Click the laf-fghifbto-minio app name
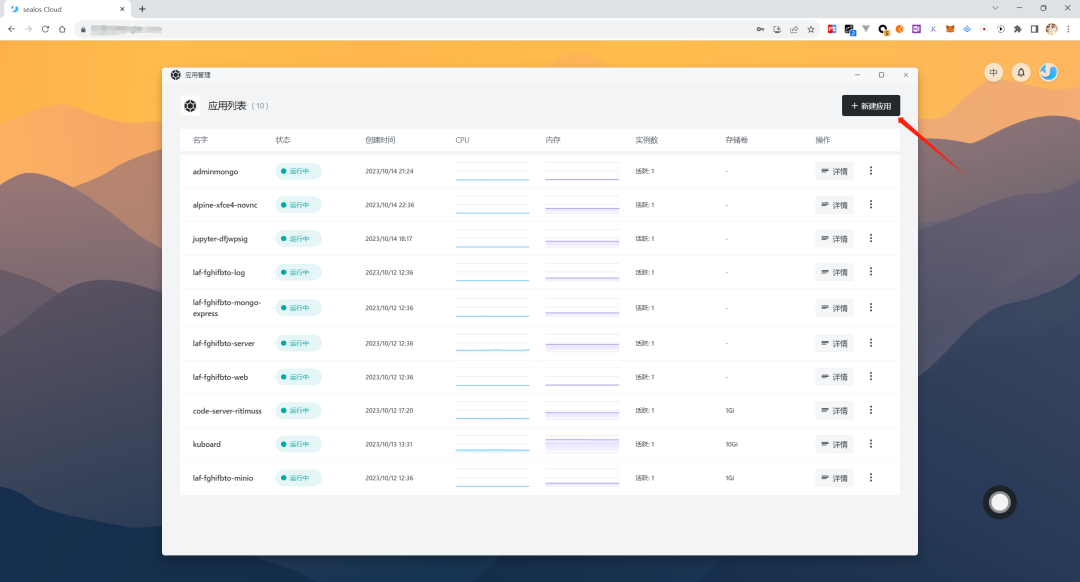Viewport: 1080px width, 582px height. tap(222, 478)
